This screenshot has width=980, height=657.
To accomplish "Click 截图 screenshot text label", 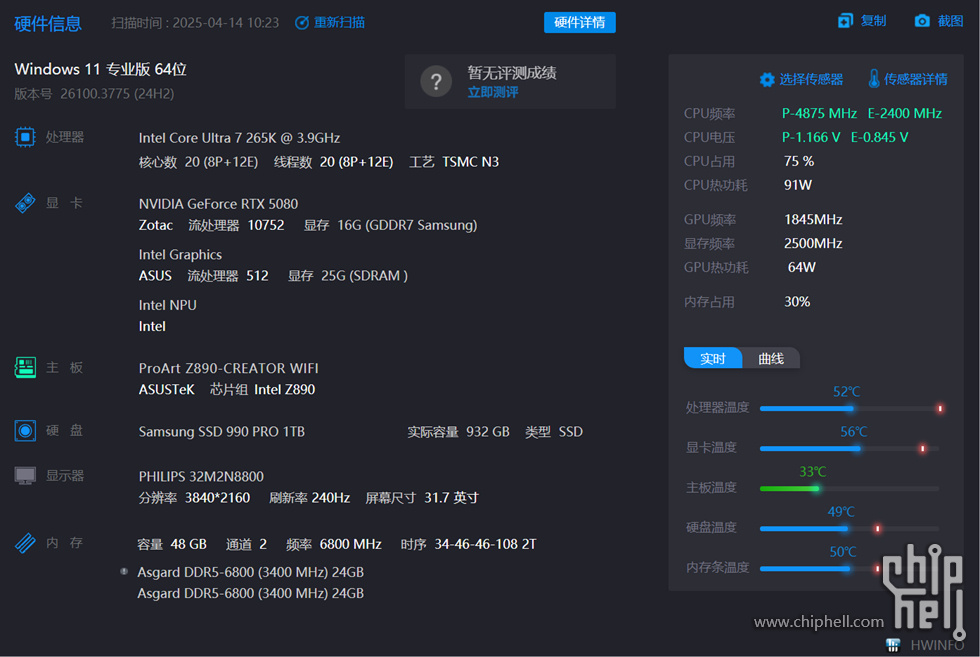I will [x=950, y=21].
